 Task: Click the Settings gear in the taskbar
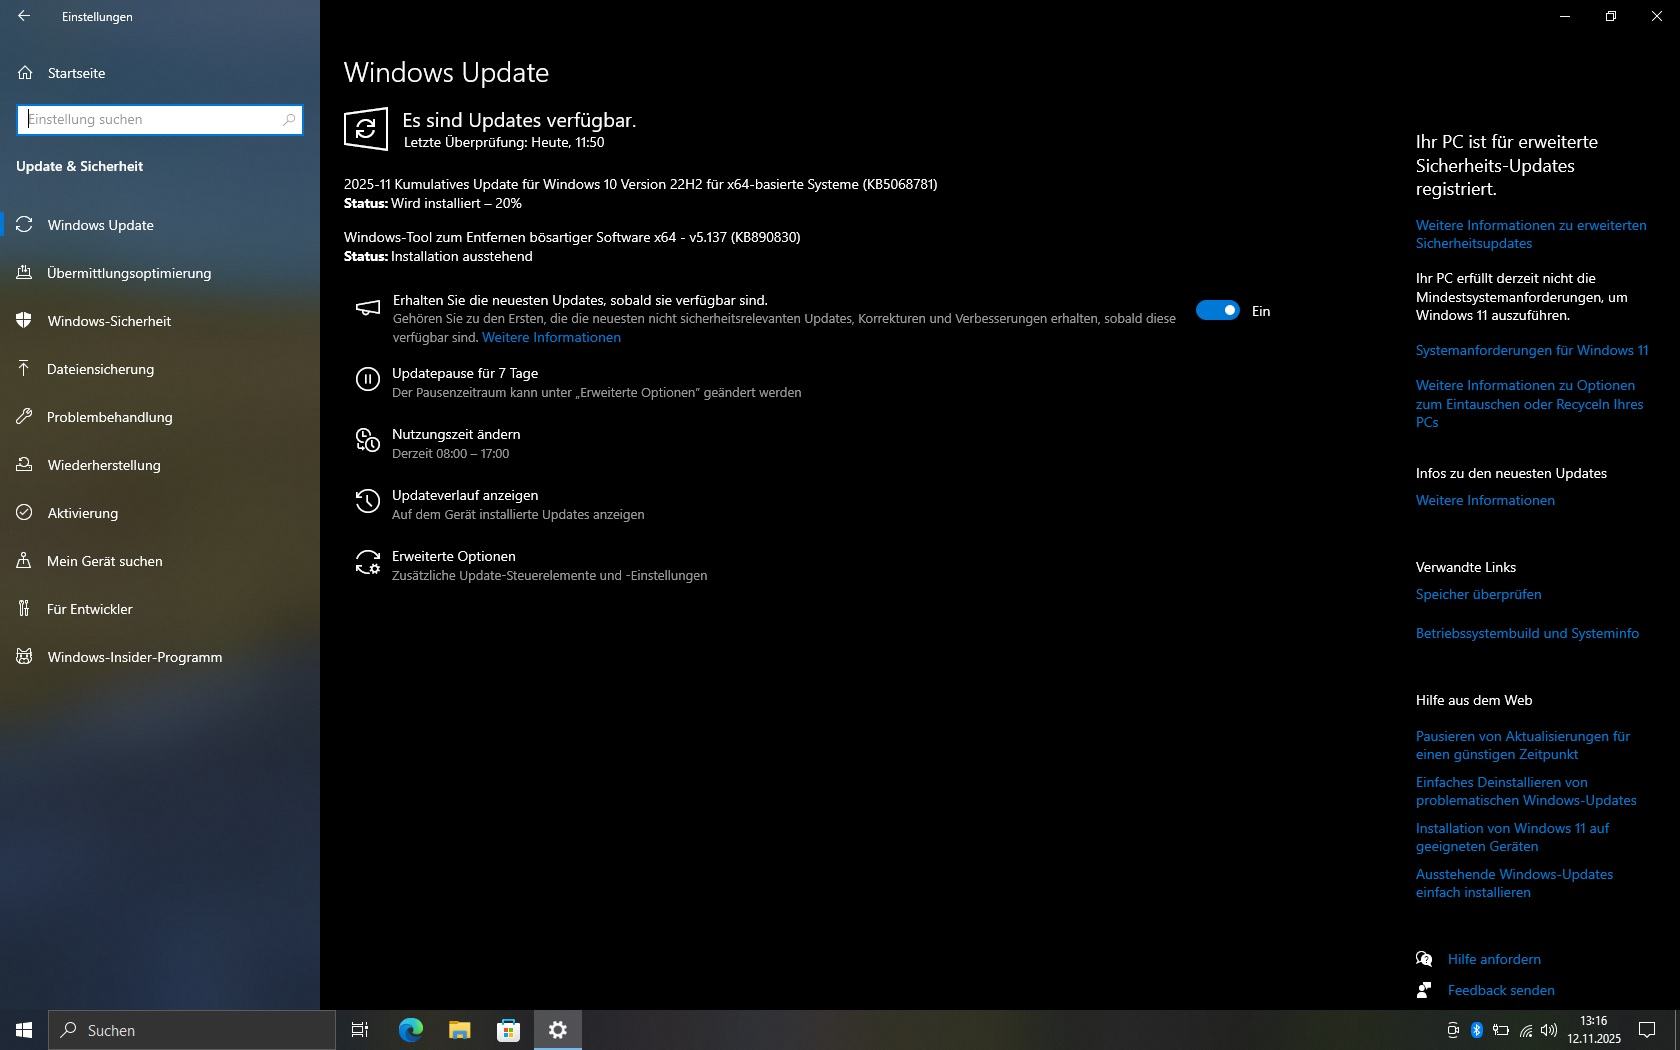pyautogui.click(x=558, y=1030)
